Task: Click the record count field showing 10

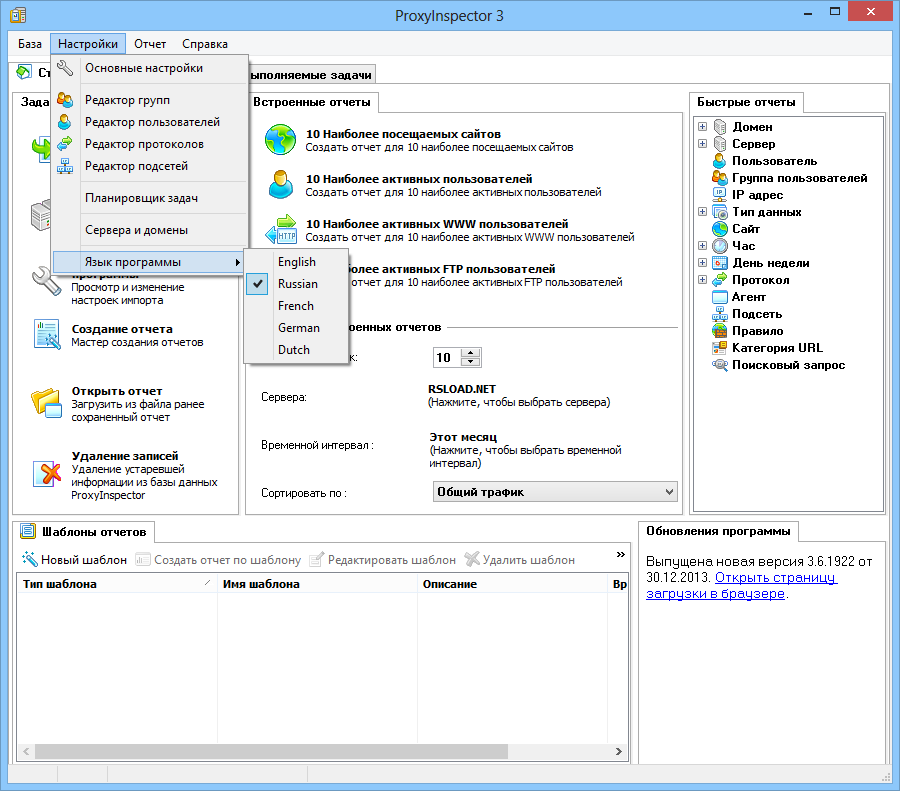Action: tap(447, 358)
